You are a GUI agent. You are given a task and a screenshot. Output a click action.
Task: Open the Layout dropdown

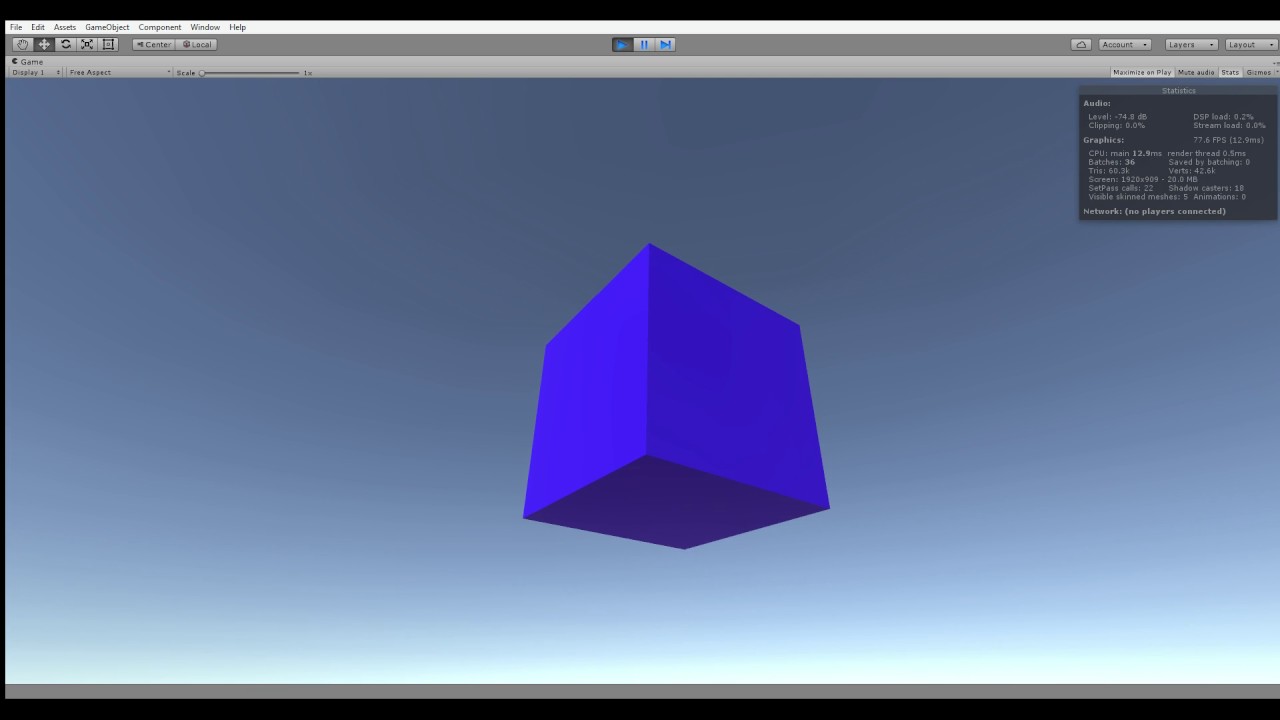pyautogui.click(x=1251, y=44)
